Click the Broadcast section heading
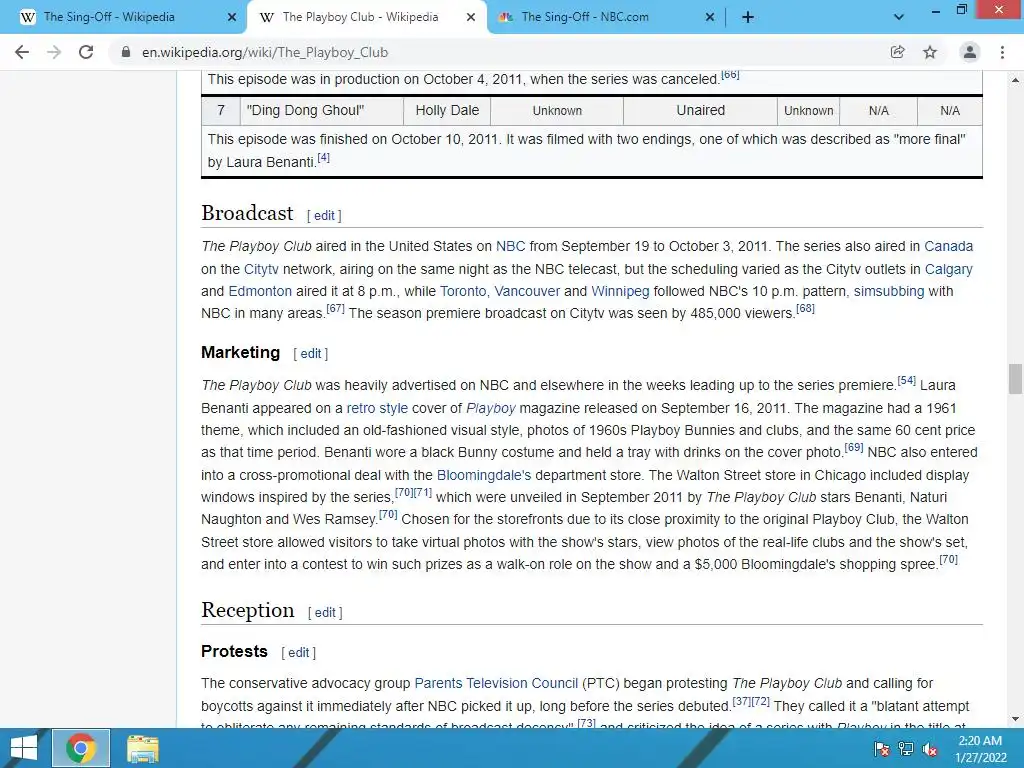The width and height of the screenshot is (1024, 768). [248, 213]
